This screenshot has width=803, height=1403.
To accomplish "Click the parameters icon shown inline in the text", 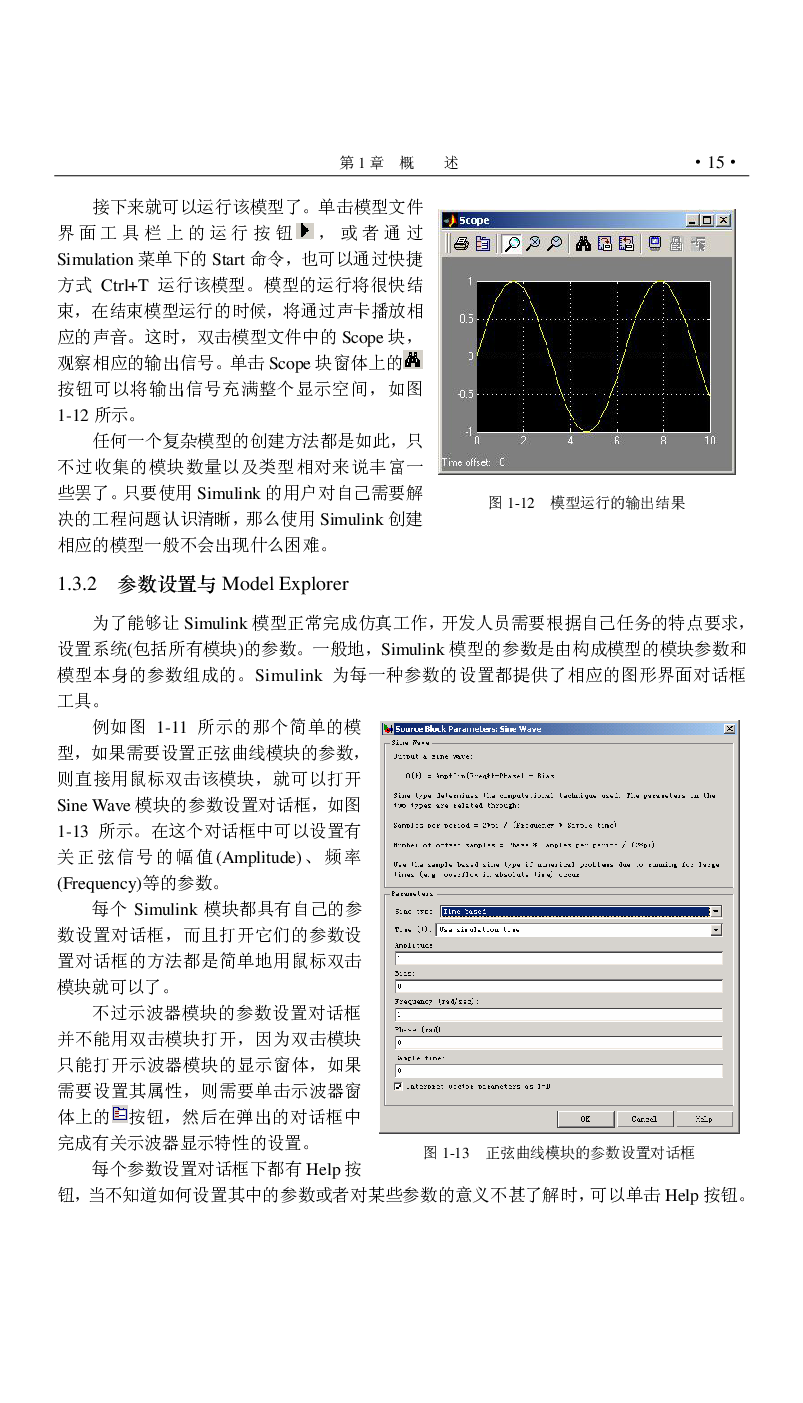I will pyautogui.click(x=120, y=1113).
